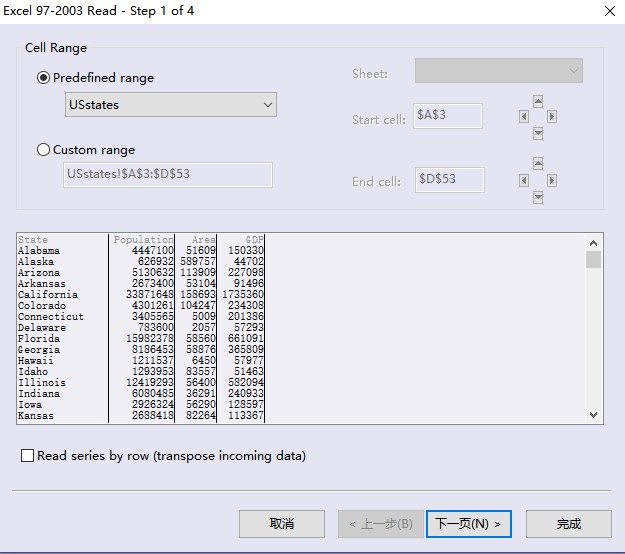The height and width of the screenshot is (554, 625).
Task: Click the GDP column header in preview
Action: (x=255, y=240)
